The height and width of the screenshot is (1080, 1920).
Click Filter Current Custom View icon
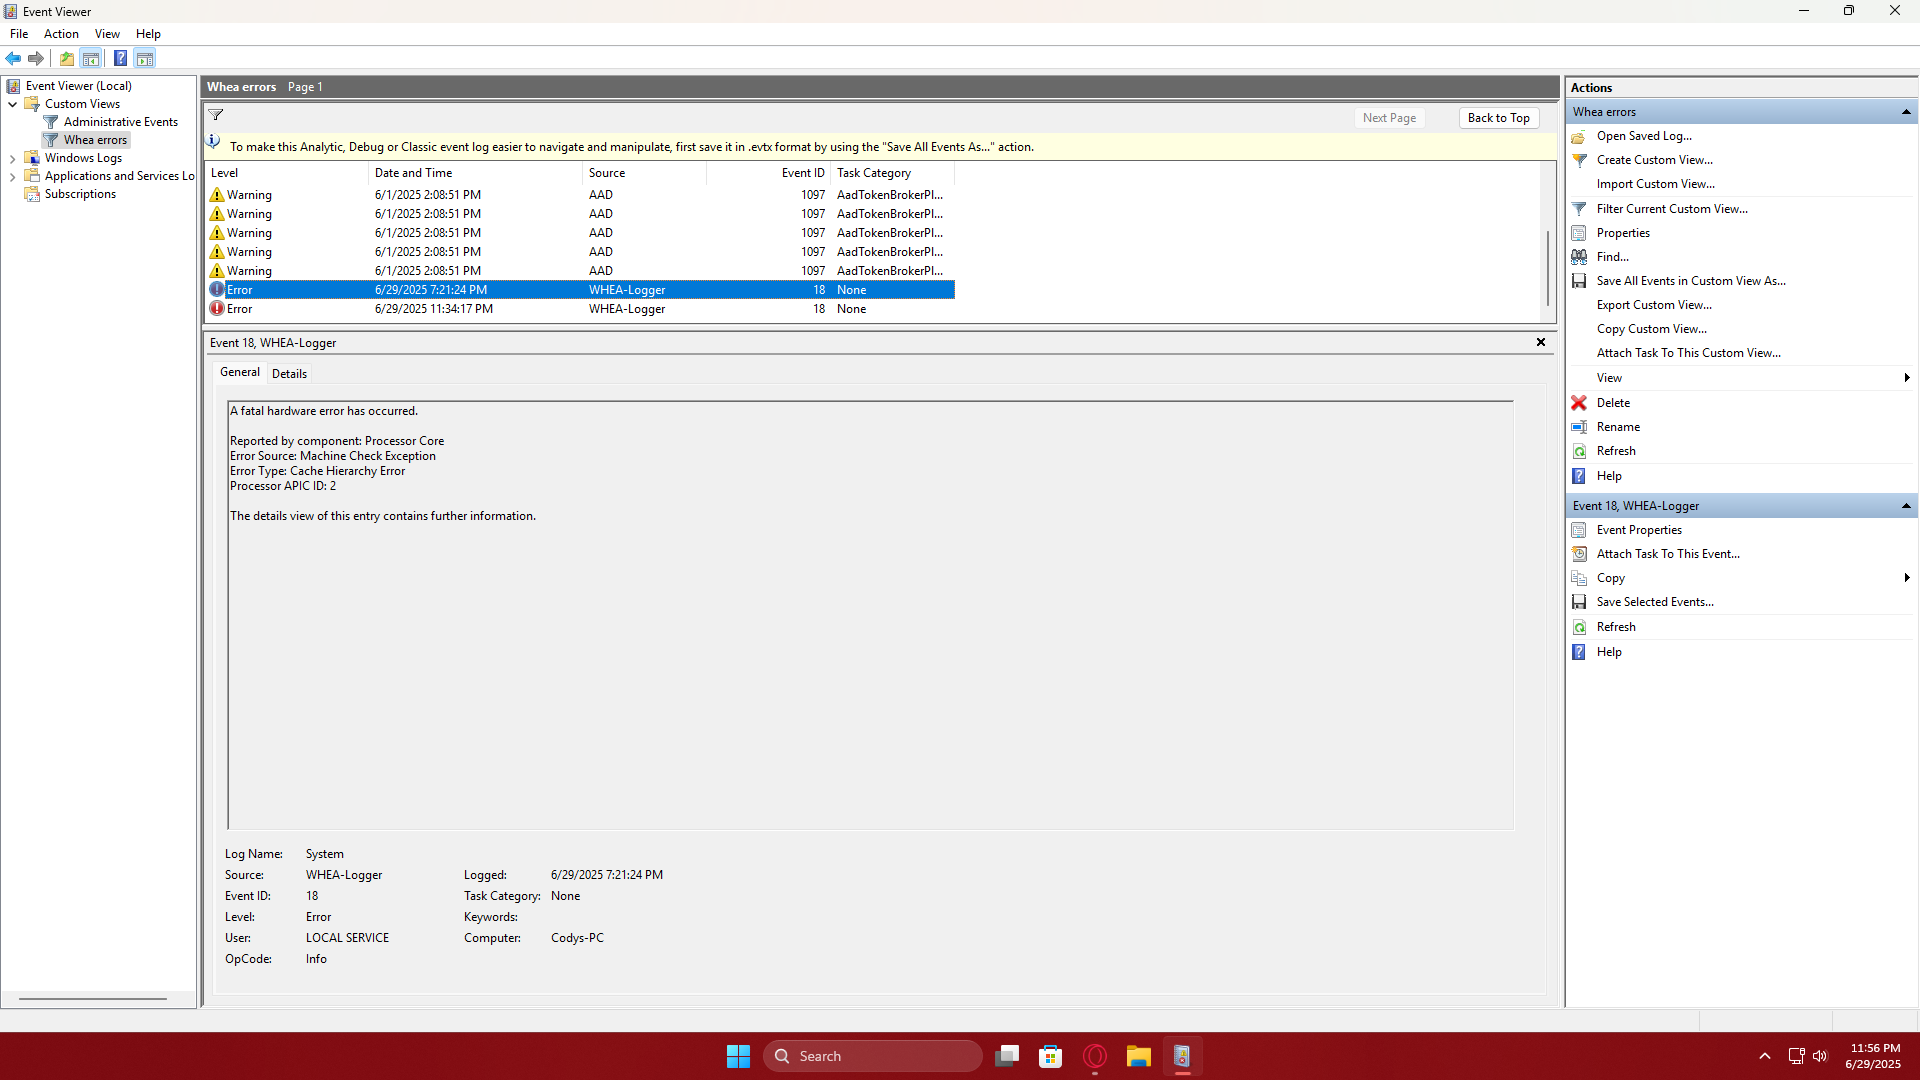1579,209
